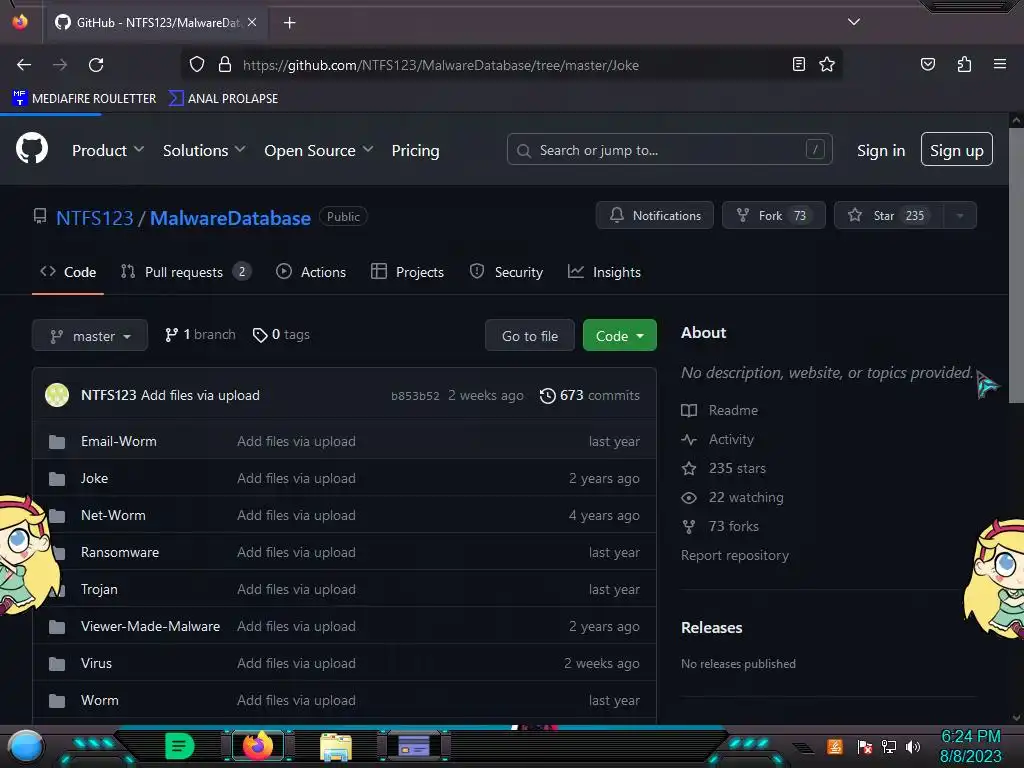View the 0 tags link

281,334
